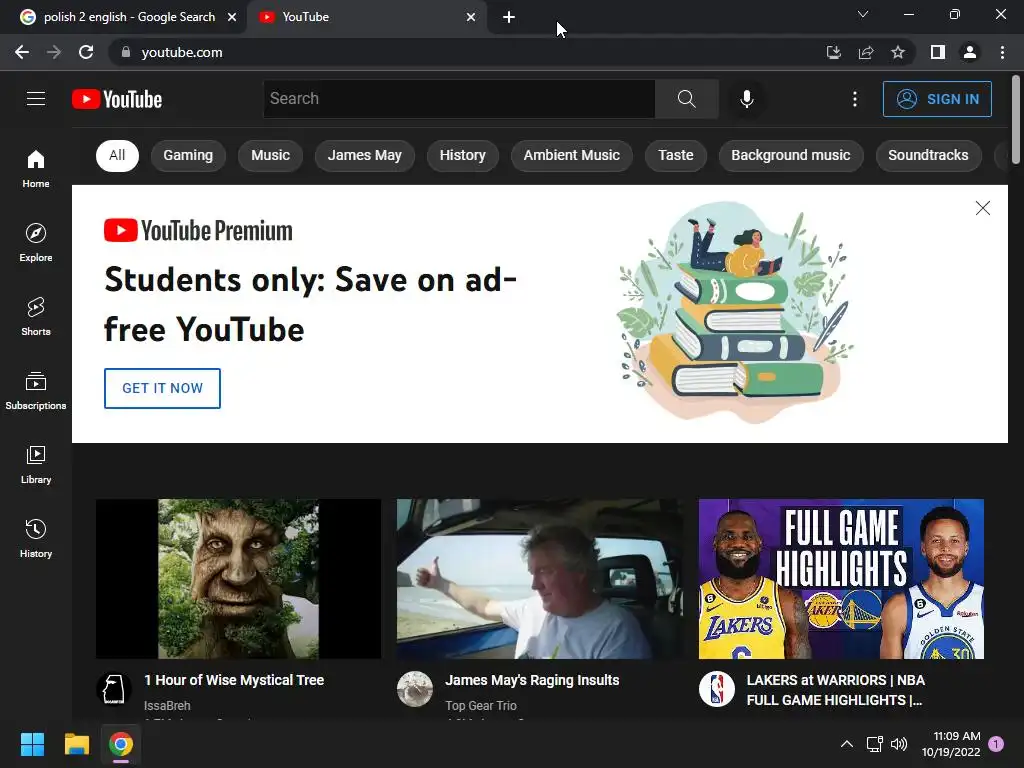
Task: Open Chrome profile icon
Action: pyautogui.click(x=970, y=52)
